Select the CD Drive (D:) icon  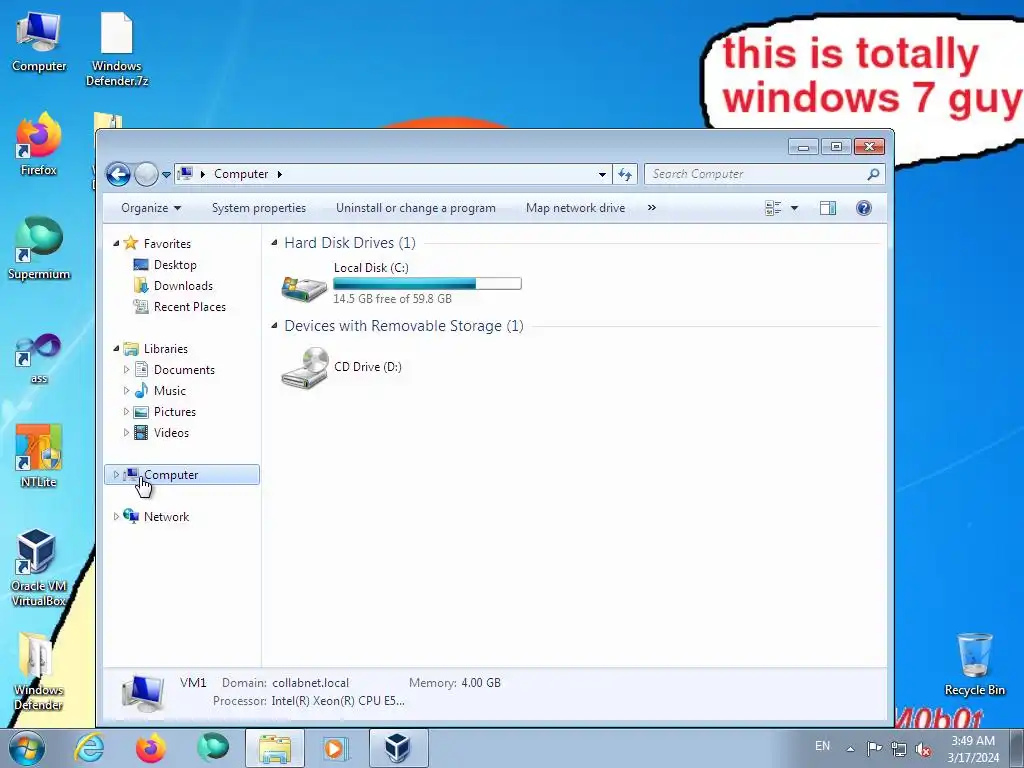(304, 368)
